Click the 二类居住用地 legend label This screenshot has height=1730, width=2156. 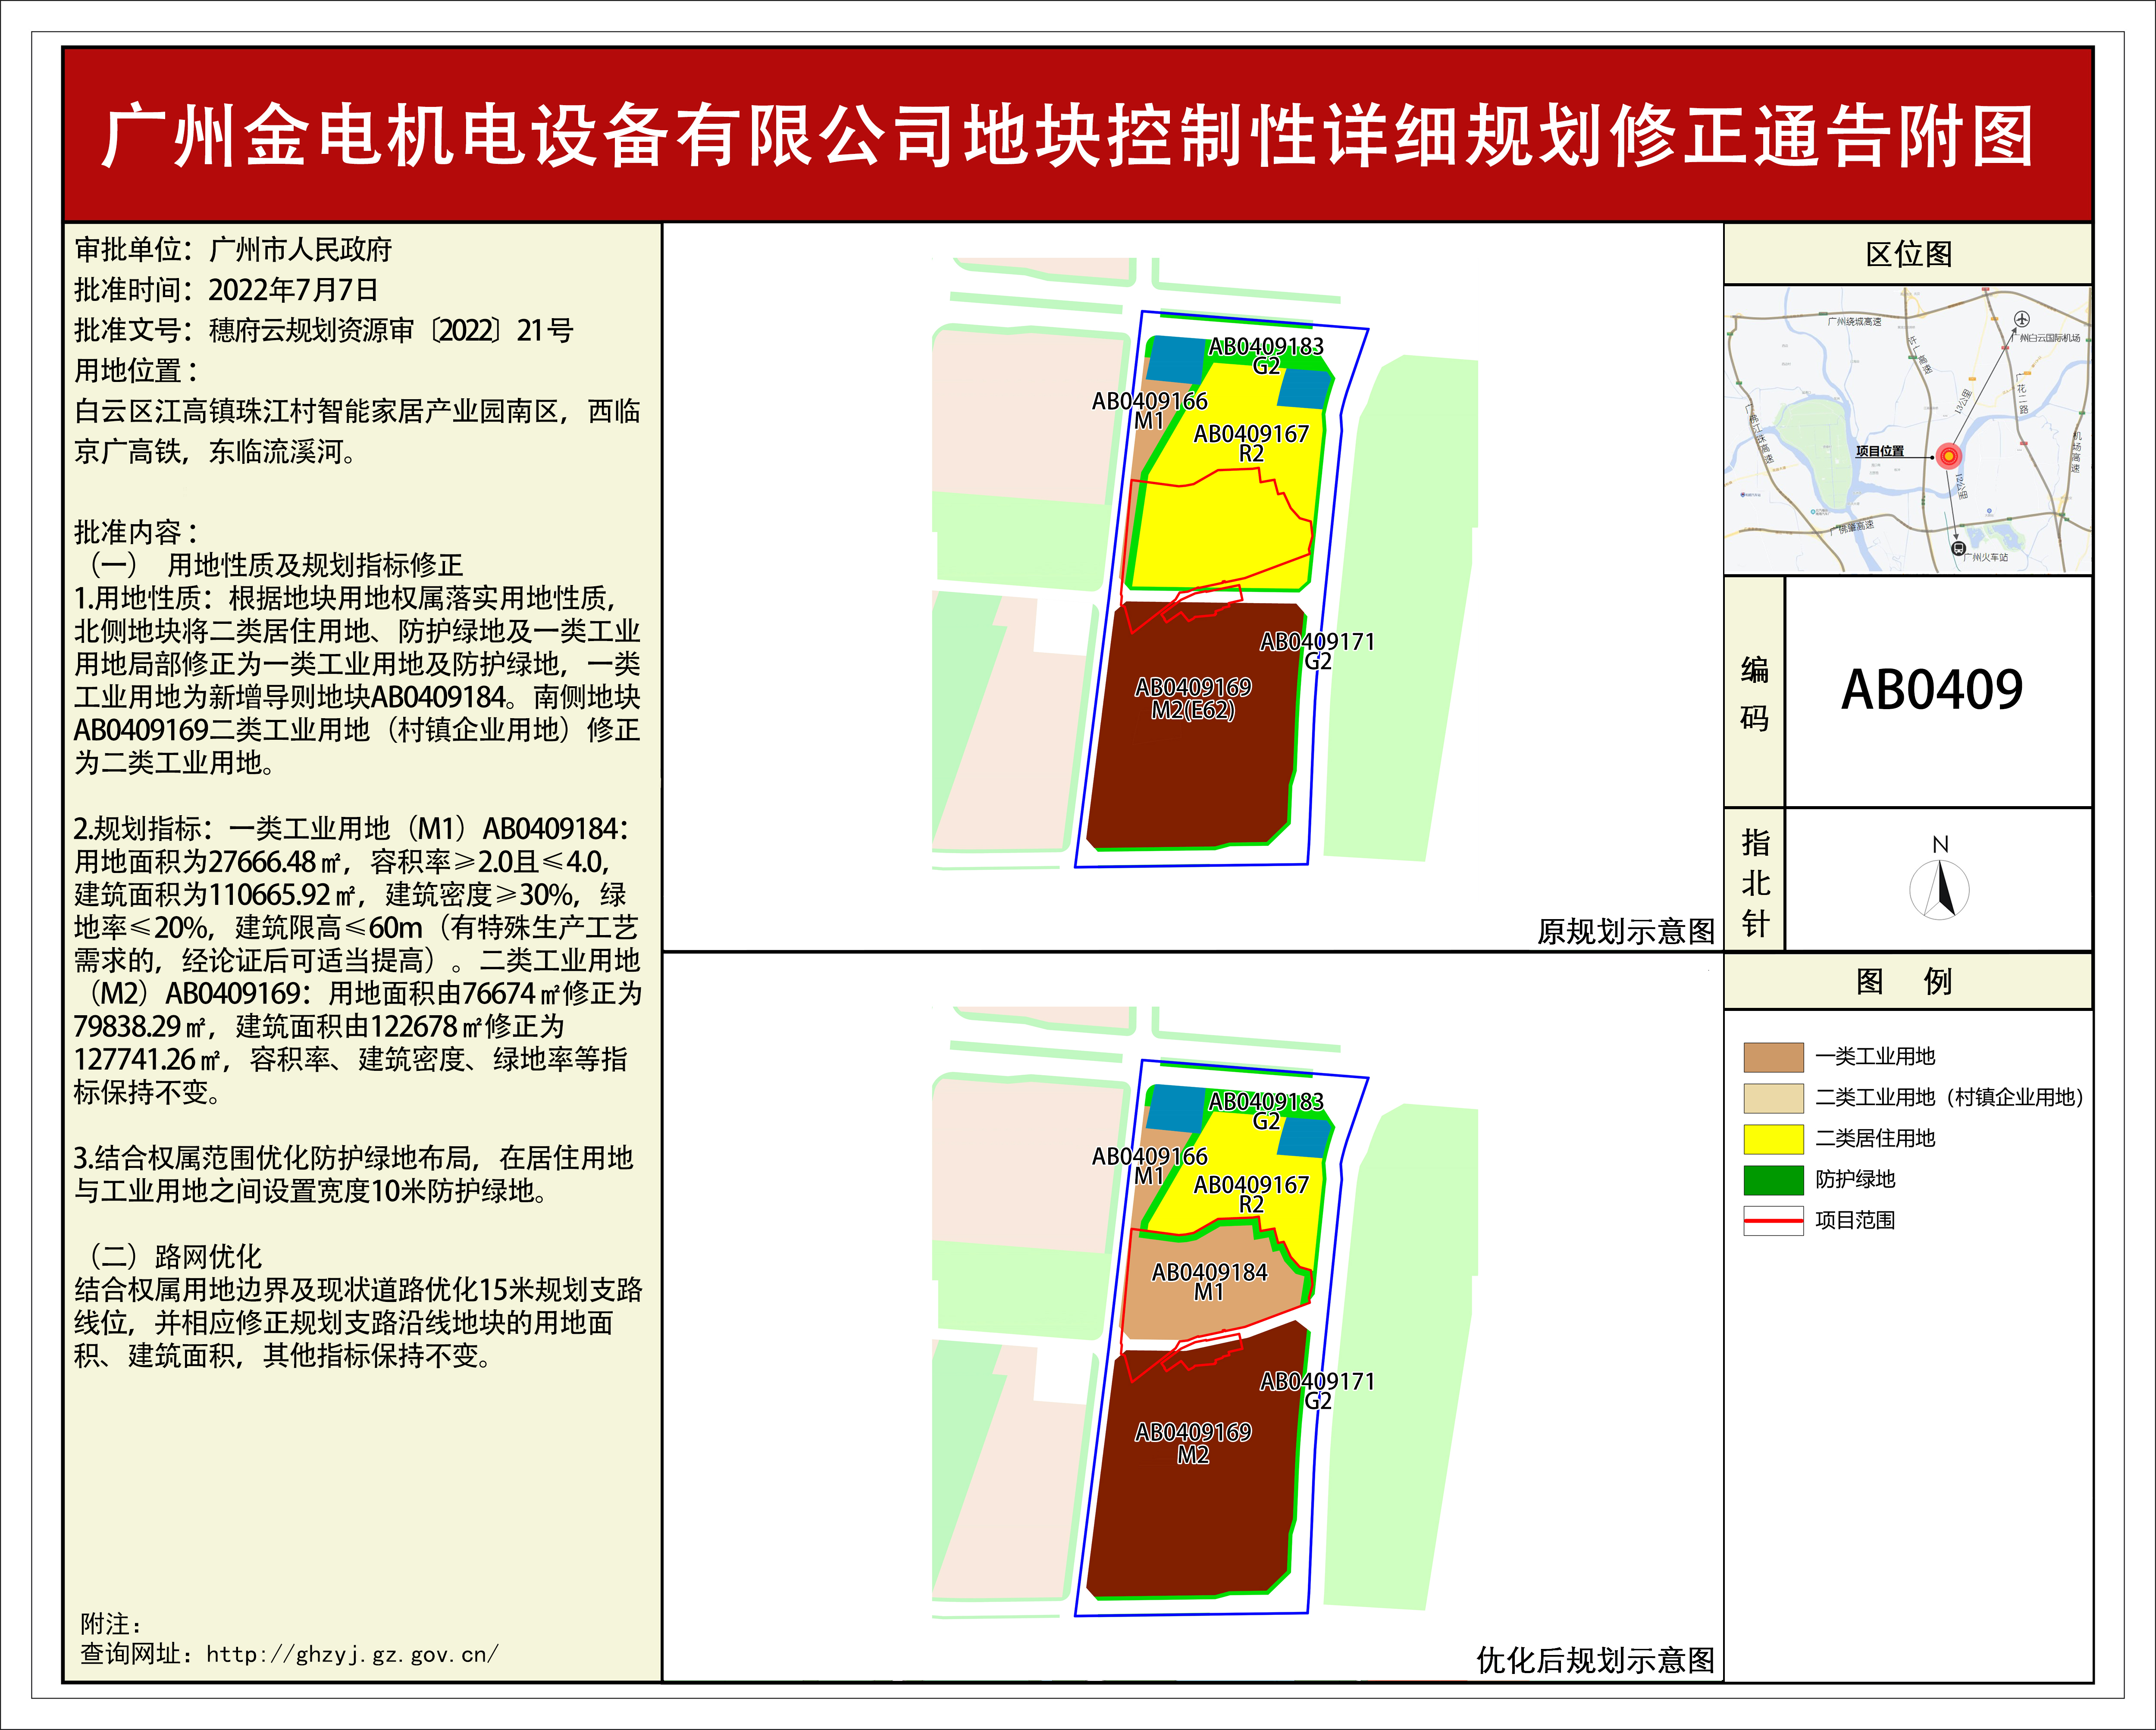pyautogui.click(x=1875, y=1139)
